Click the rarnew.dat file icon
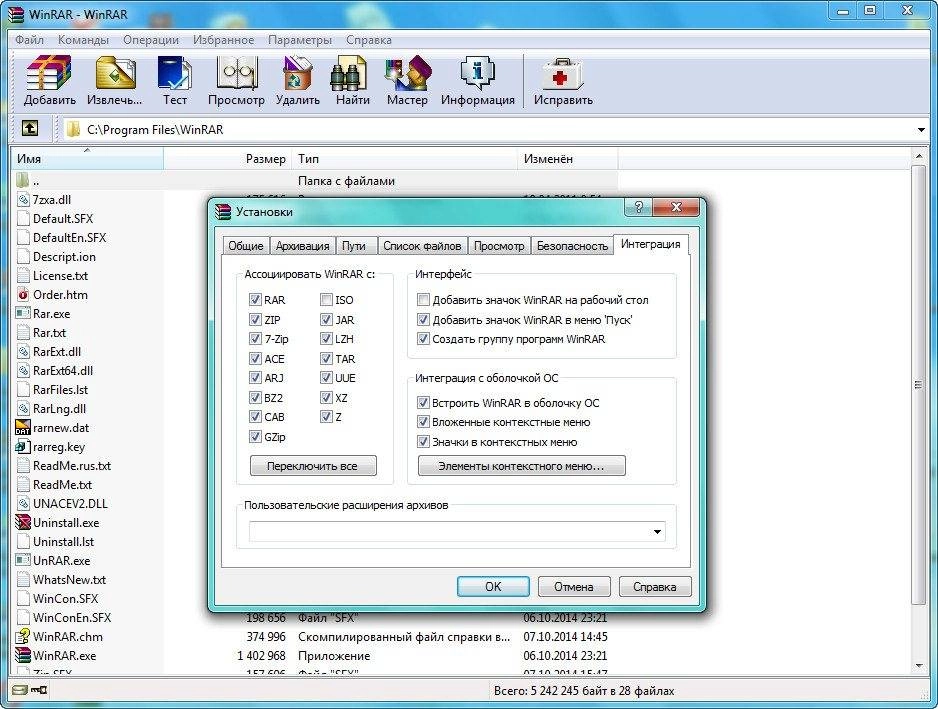The width and height of the screenshot is (938, 709). click(23, 427)
